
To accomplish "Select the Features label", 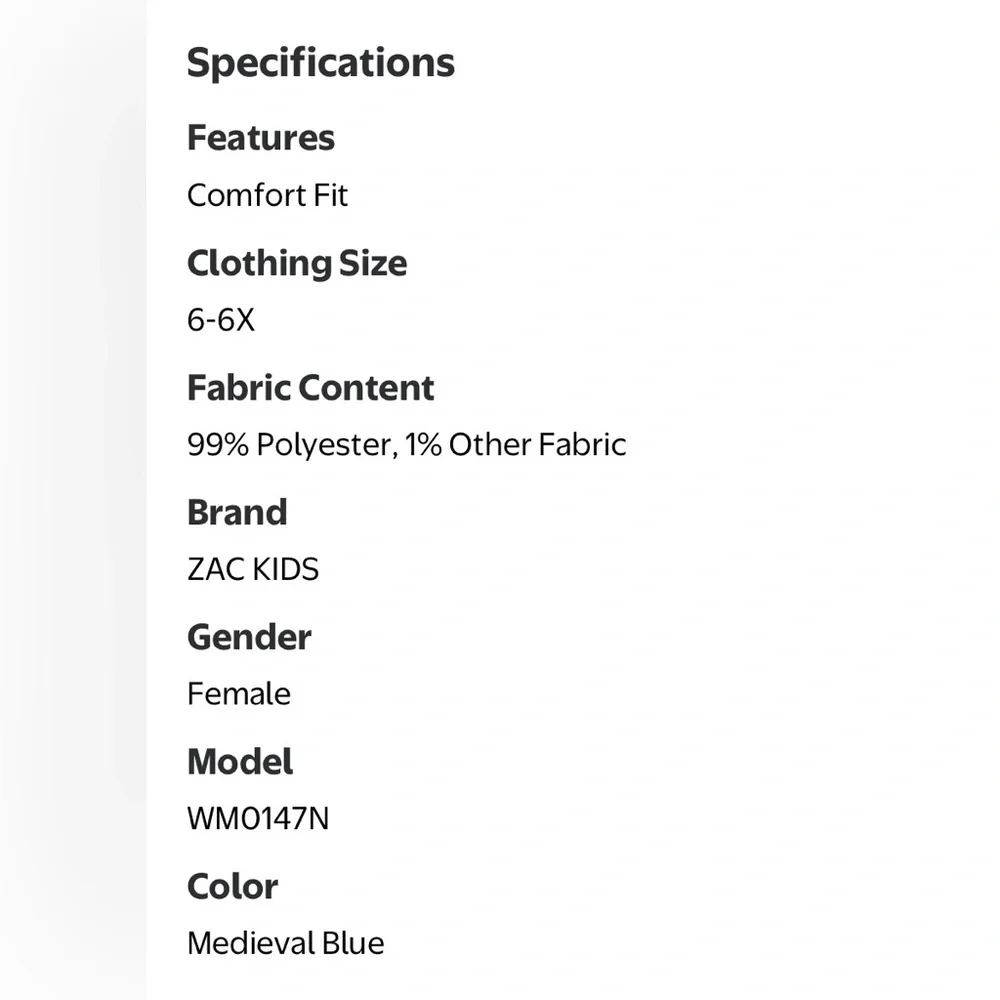I will click(260, 138).
